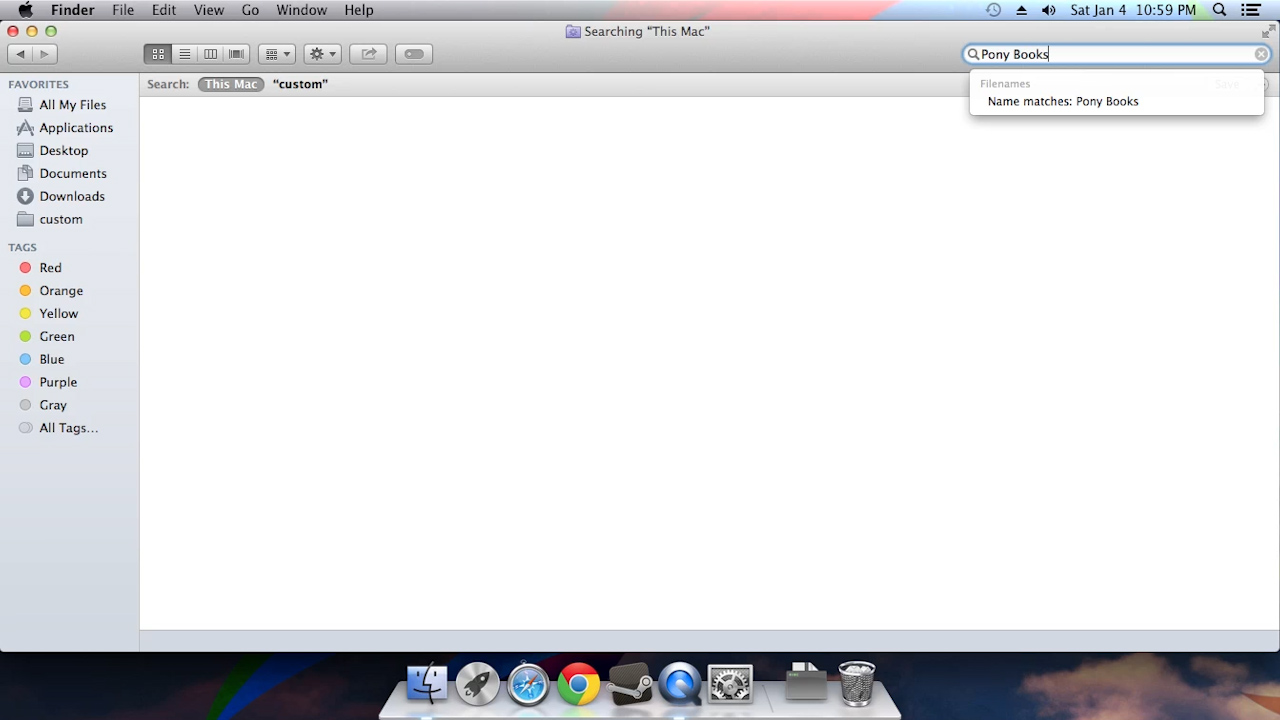The height and width of the screenshot is (720, 1280).
Task: Clear the search field text
Action: click(x=1261, y=54)
